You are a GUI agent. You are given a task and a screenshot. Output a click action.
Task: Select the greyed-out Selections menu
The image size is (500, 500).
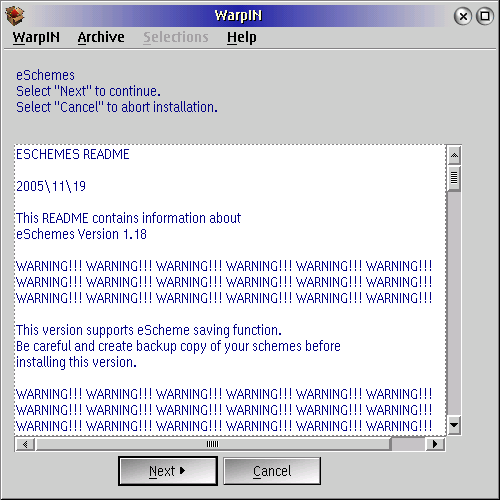(176, 37)
